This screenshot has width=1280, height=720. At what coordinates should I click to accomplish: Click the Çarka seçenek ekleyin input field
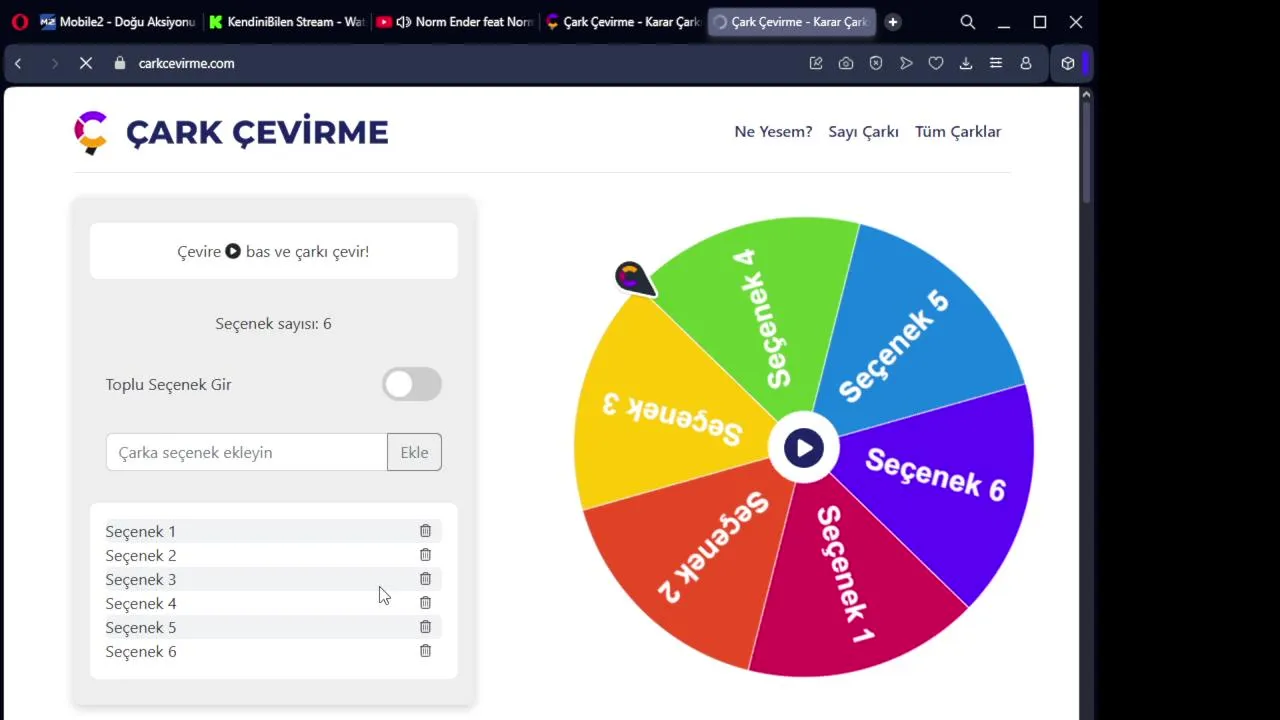247,452
